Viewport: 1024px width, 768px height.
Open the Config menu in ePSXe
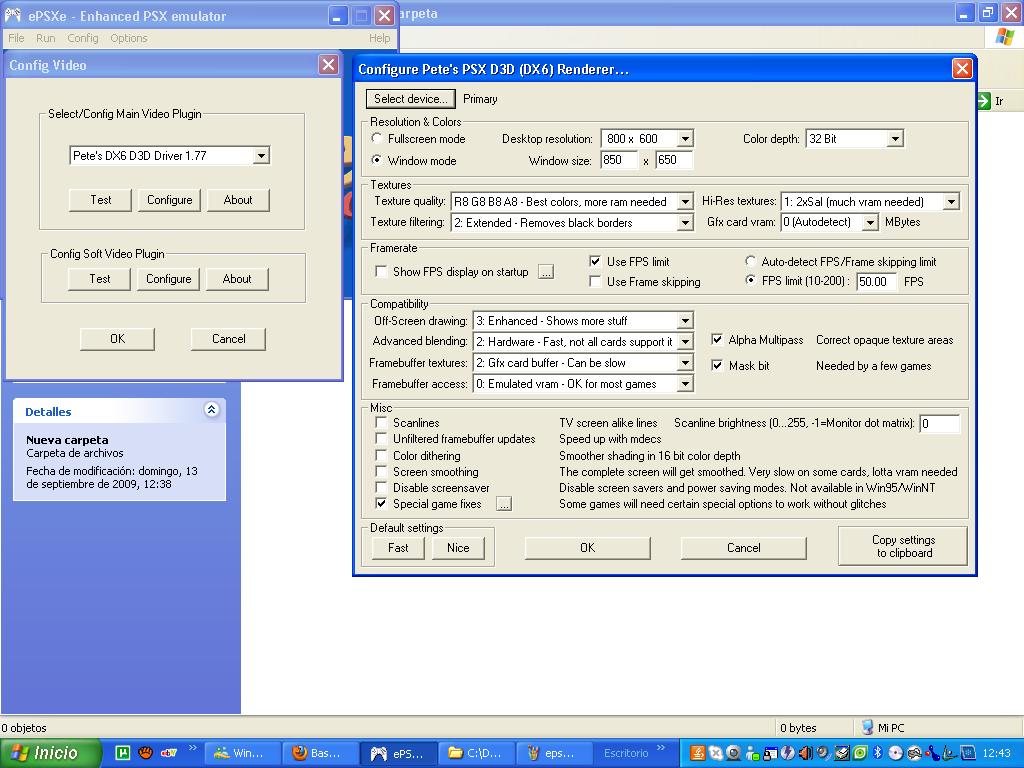[83, 38]
